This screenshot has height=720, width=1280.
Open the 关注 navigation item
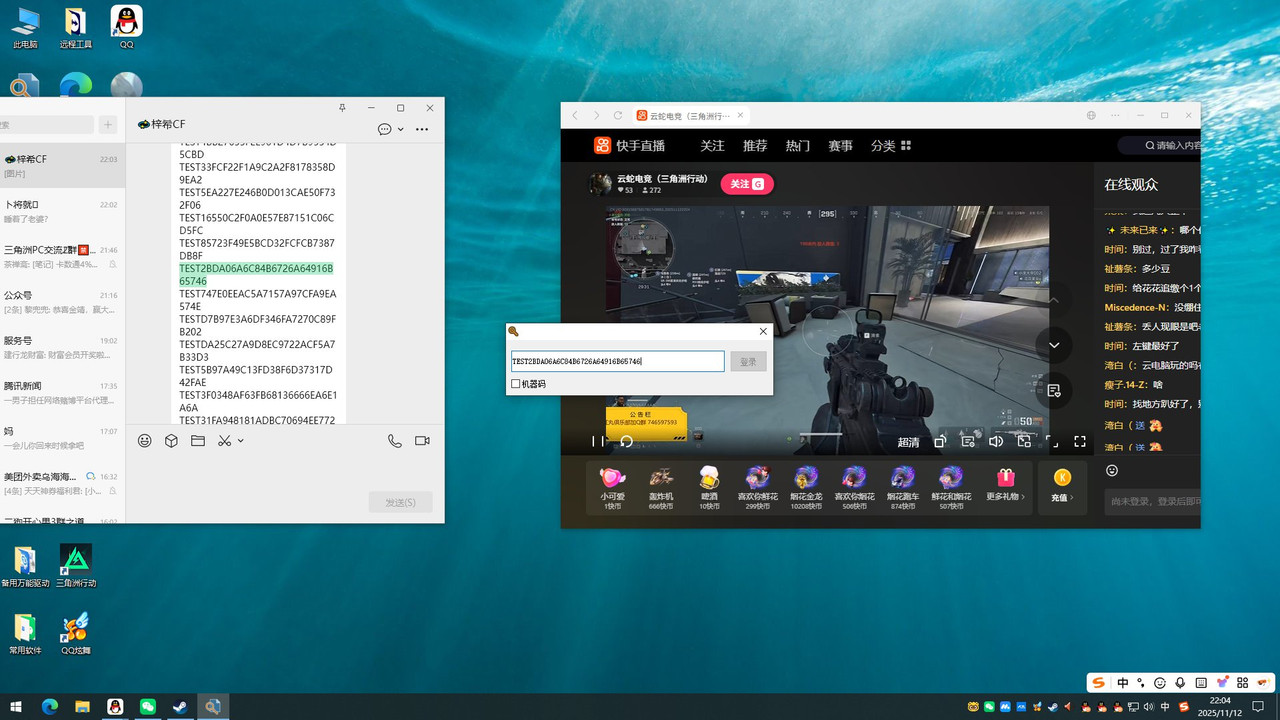pyautogui.click(x=712, y=146)
